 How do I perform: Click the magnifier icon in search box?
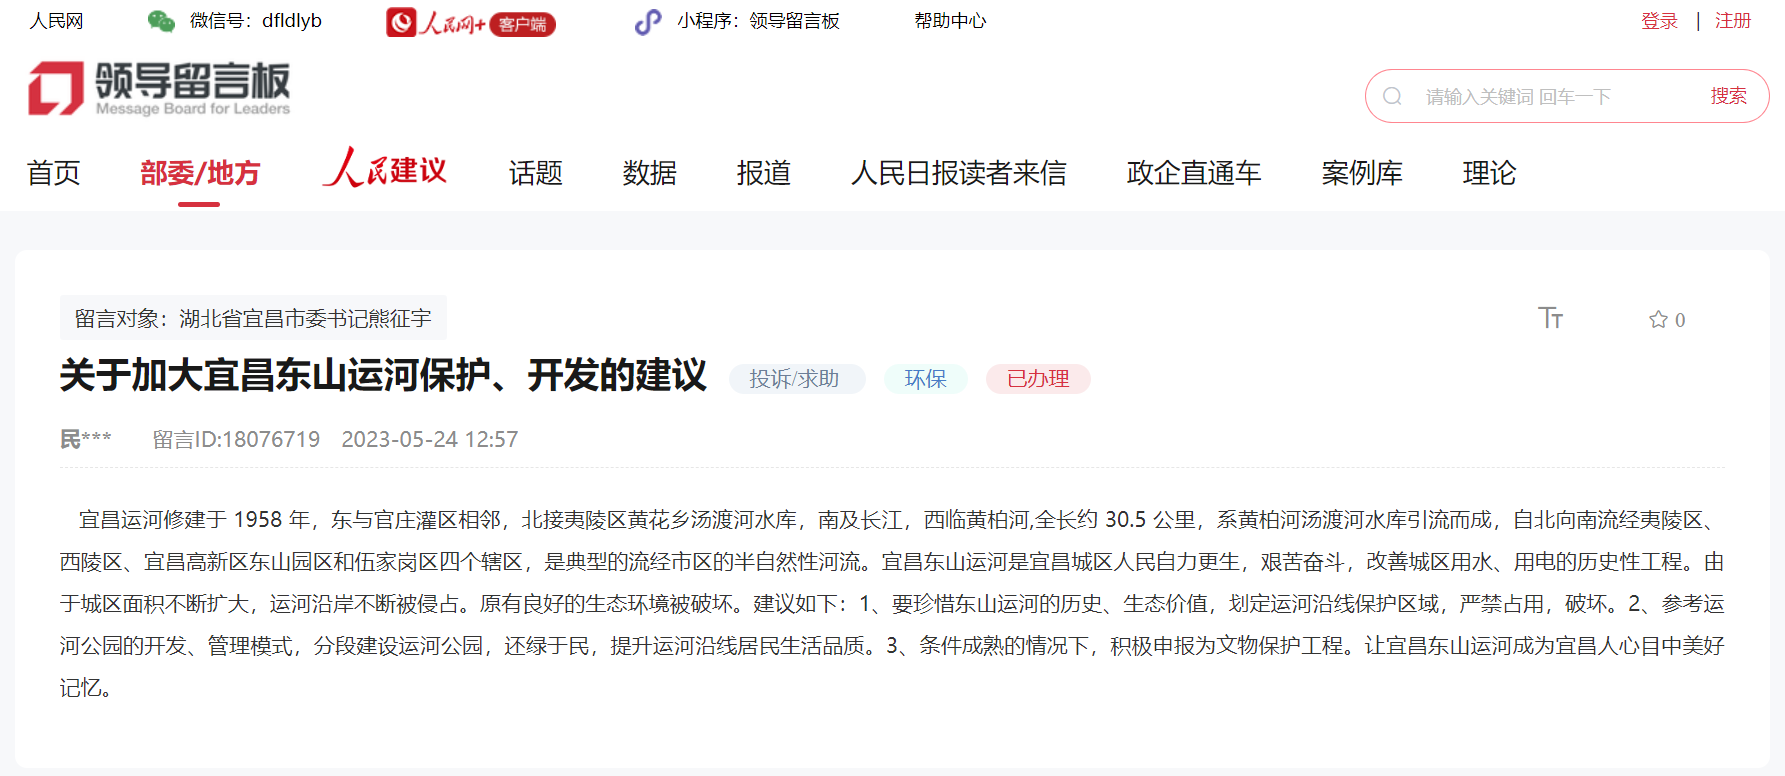(x=1392, y=96)
